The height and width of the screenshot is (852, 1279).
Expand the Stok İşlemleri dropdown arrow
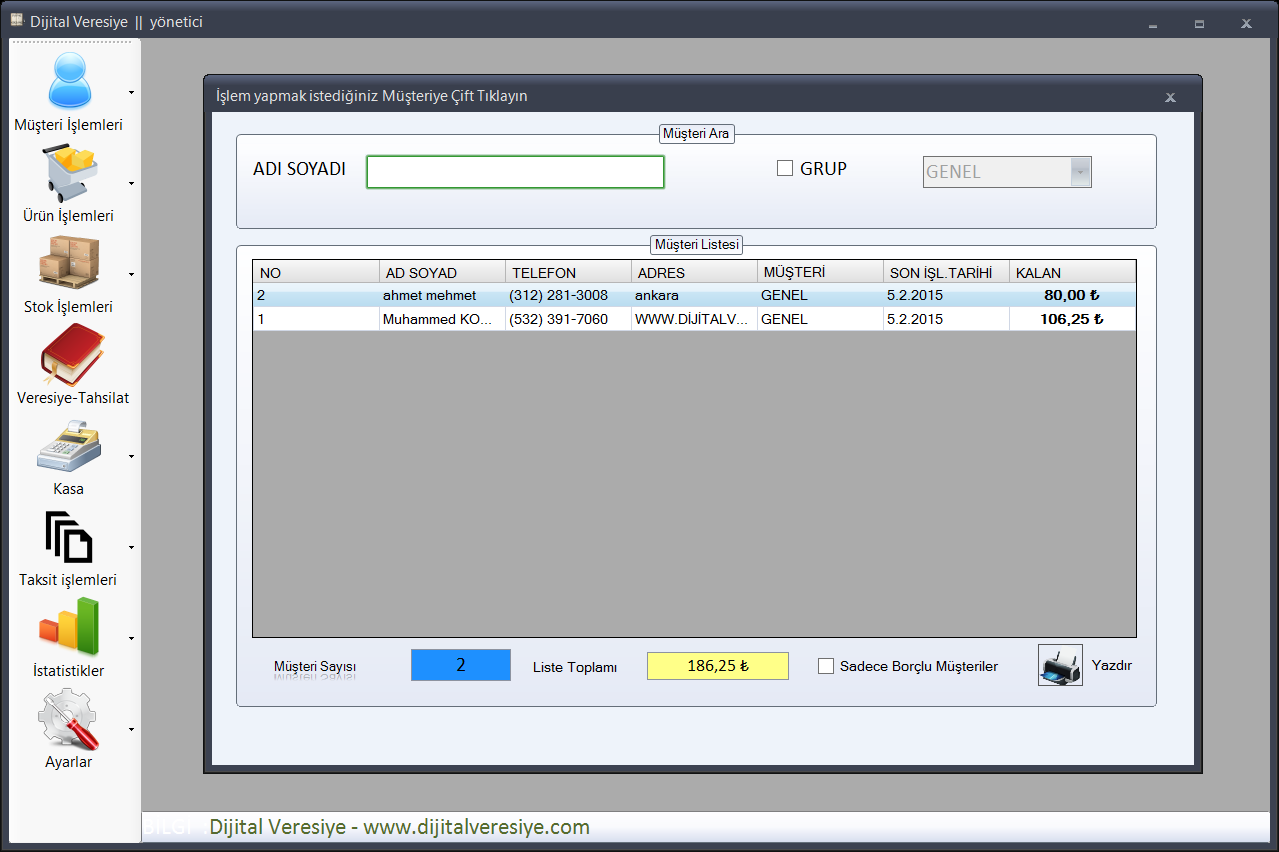pos(131,275)
